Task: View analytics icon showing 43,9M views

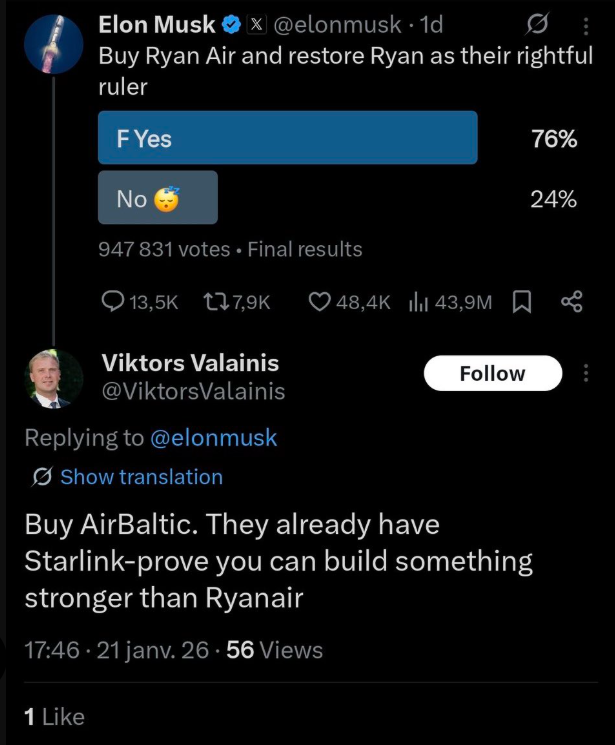Action: pos(418,301)
